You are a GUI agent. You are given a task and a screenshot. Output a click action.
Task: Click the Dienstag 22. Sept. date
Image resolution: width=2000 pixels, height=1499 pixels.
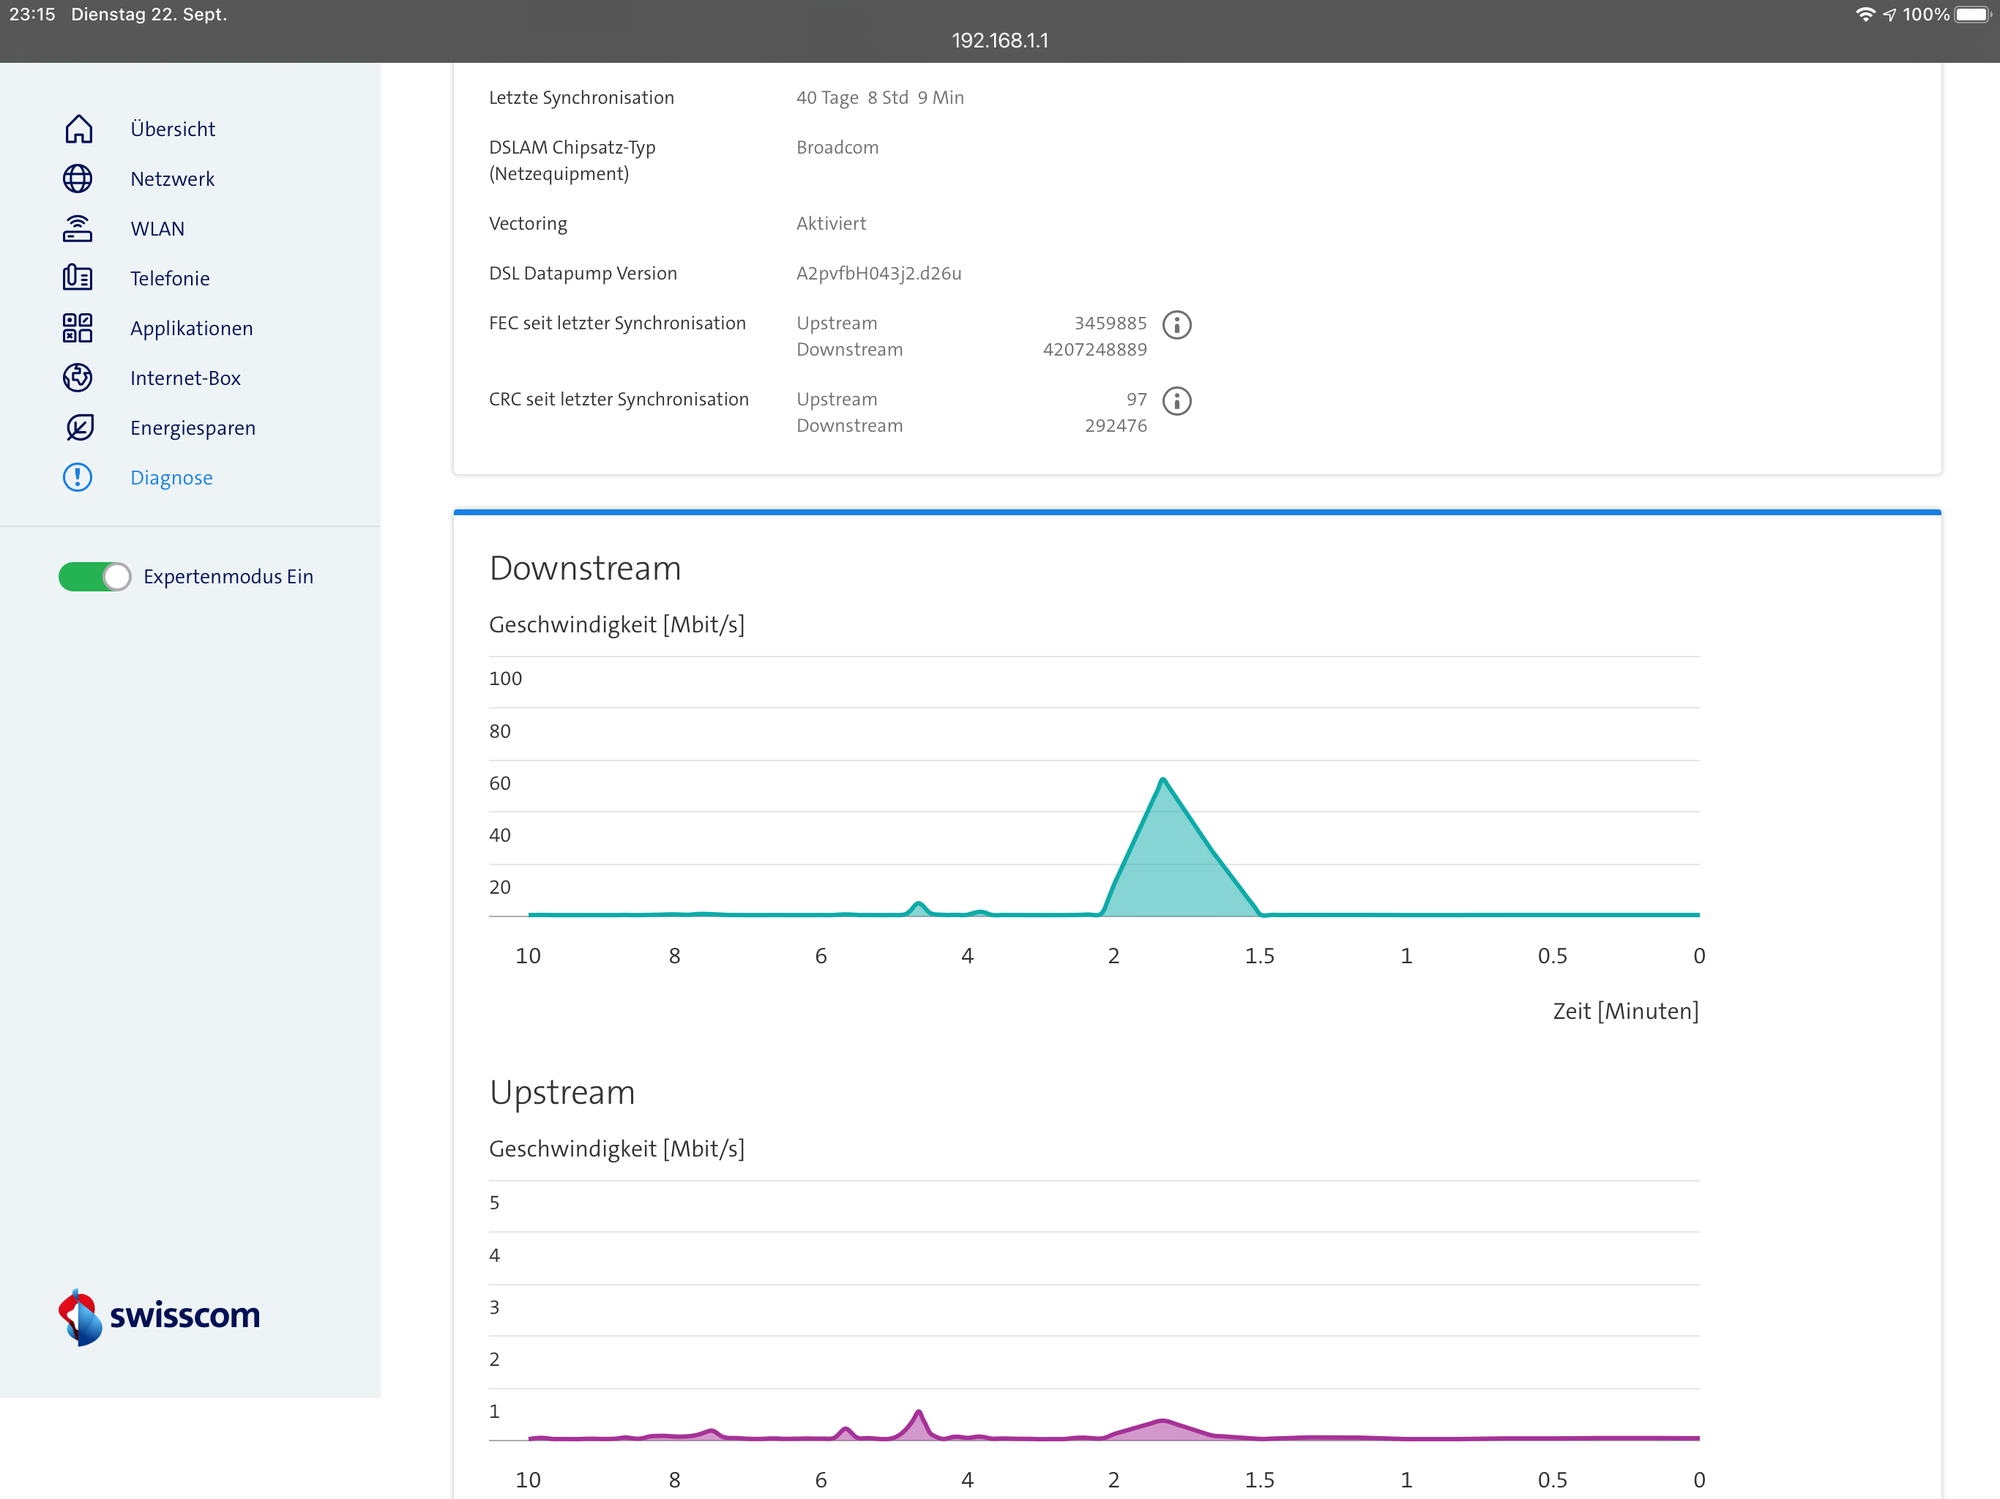[149, 14]
